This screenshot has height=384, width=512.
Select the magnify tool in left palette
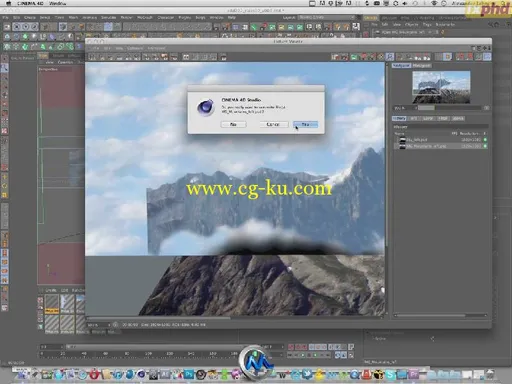(x=5, y=68)
